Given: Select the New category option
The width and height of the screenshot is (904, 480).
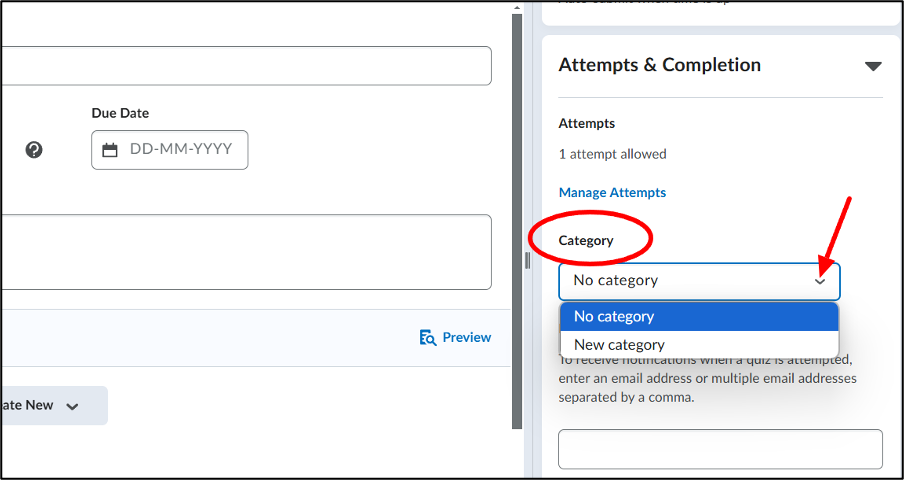Looking at the screenshot, I should 699,345.
